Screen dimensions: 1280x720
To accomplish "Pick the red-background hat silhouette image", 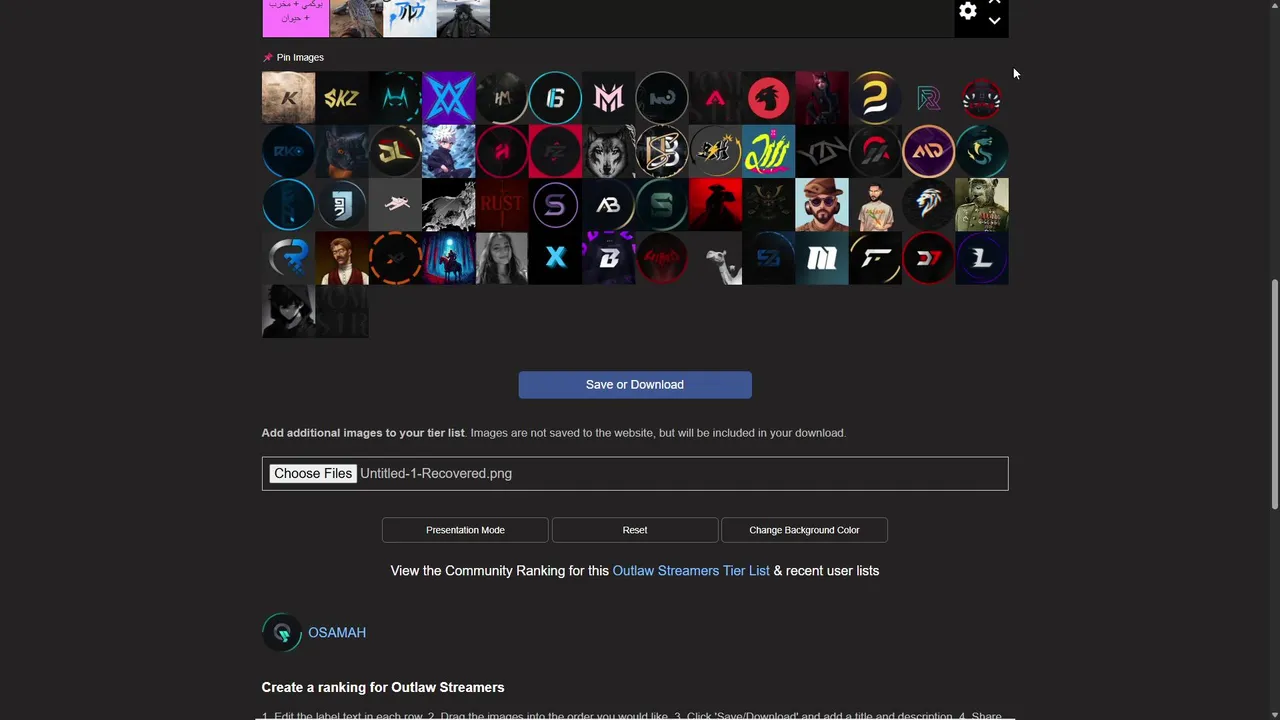I will 715,204.
